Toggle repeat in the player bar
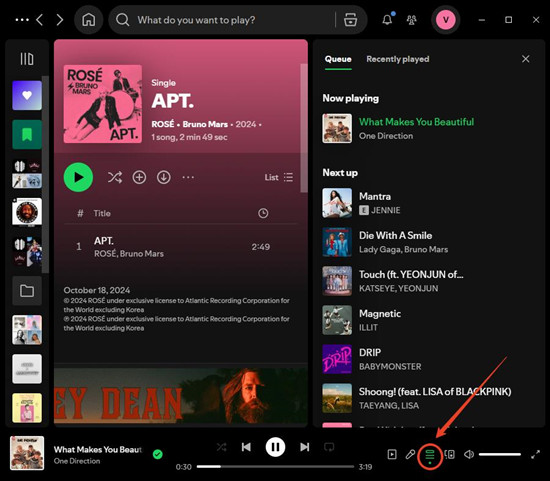This screenshot has height=481, width=550. (329, 447)
